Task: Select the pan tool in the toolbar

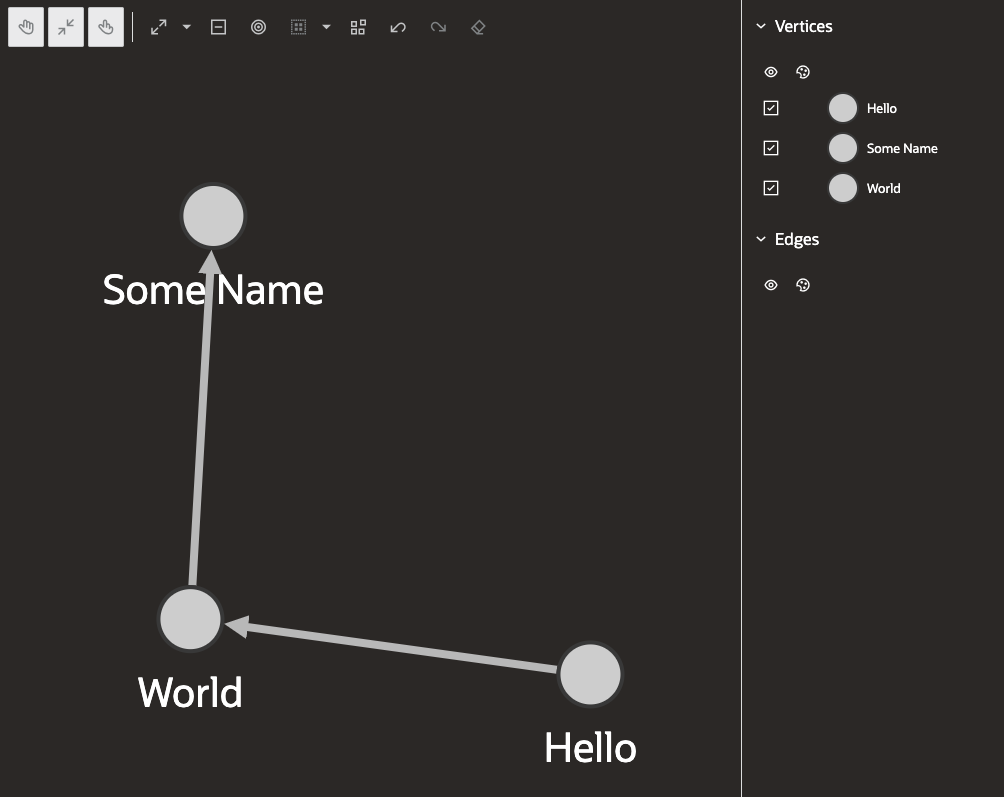Action: 26,27
